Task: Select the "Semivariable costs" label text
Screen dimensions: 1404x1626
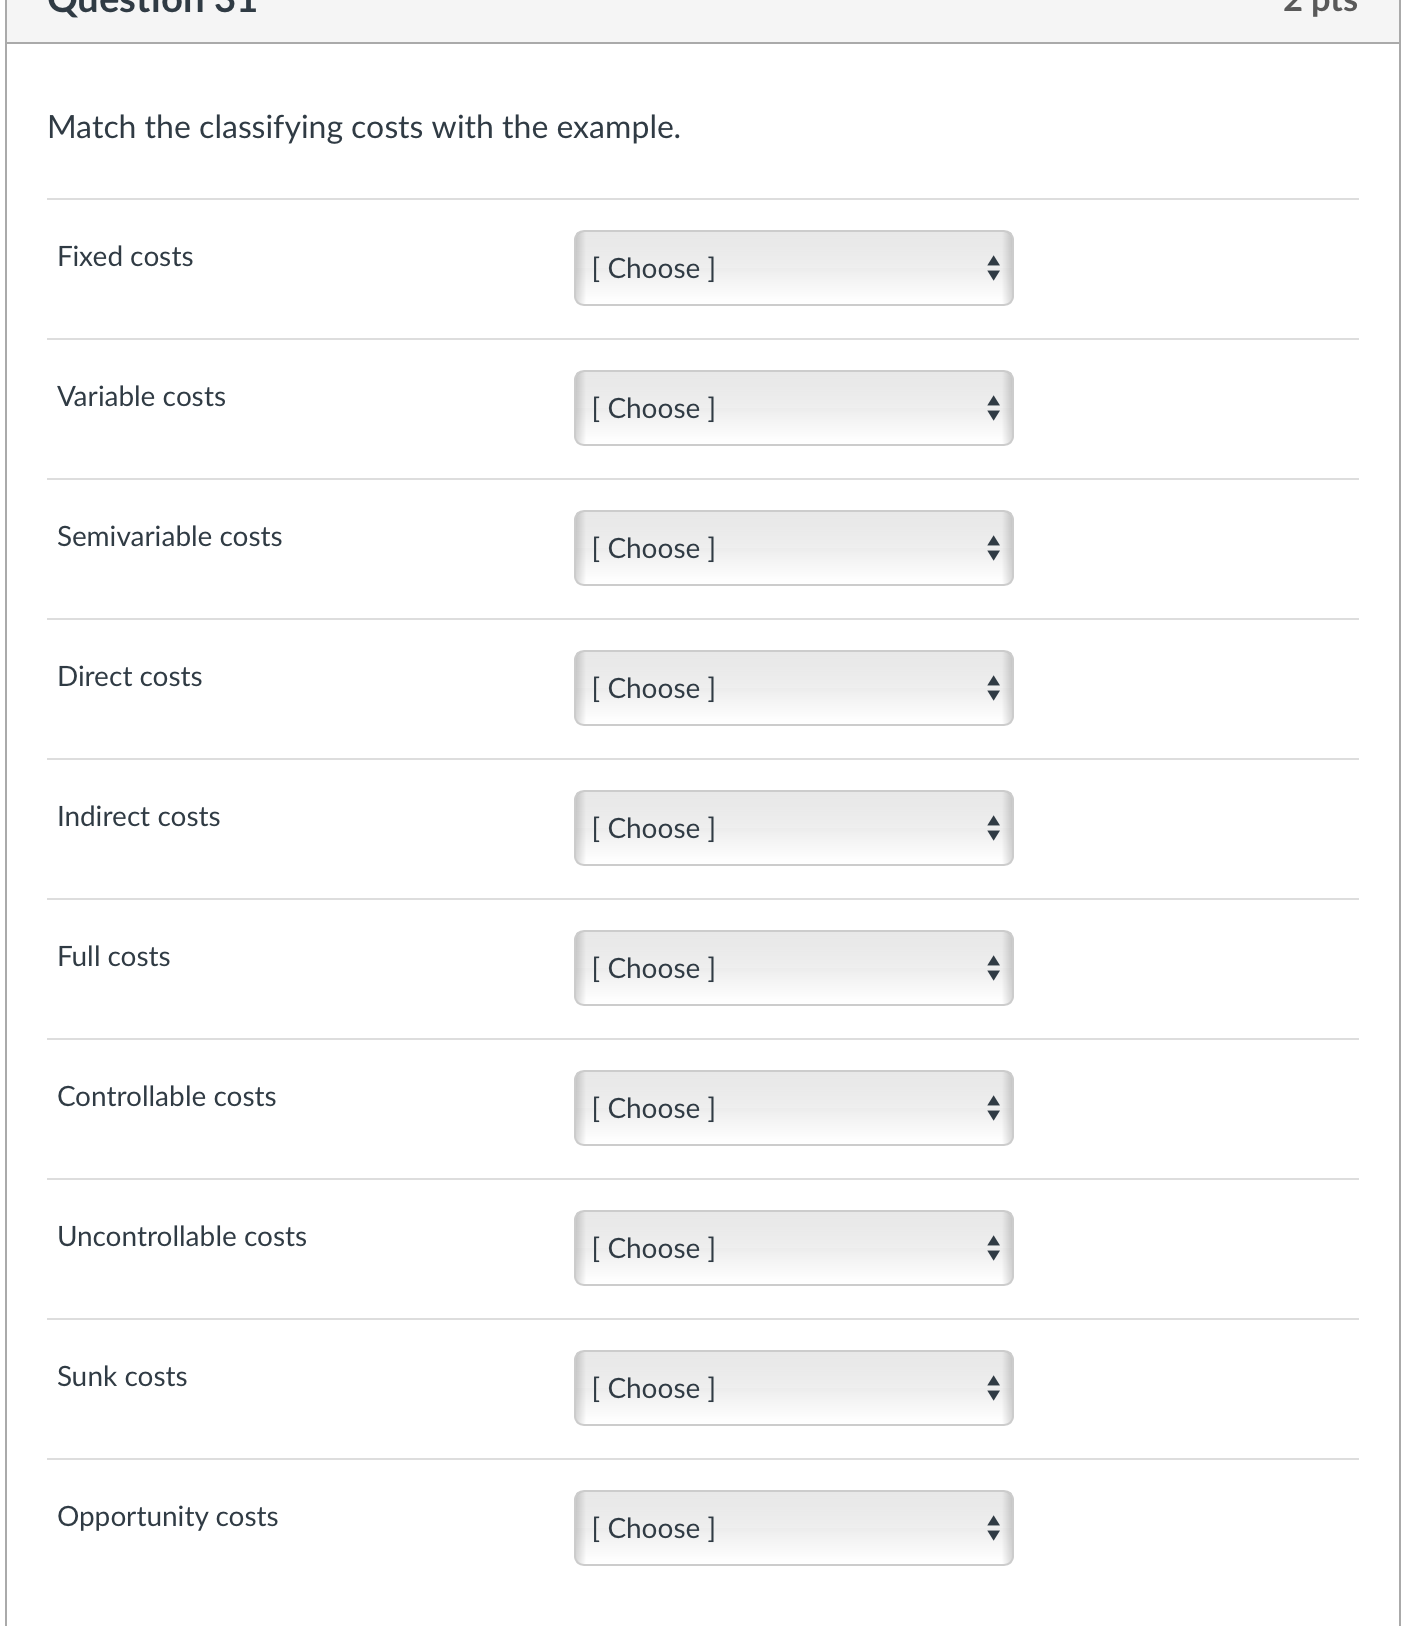Action: pyautogui.click(x=170, y=537)
